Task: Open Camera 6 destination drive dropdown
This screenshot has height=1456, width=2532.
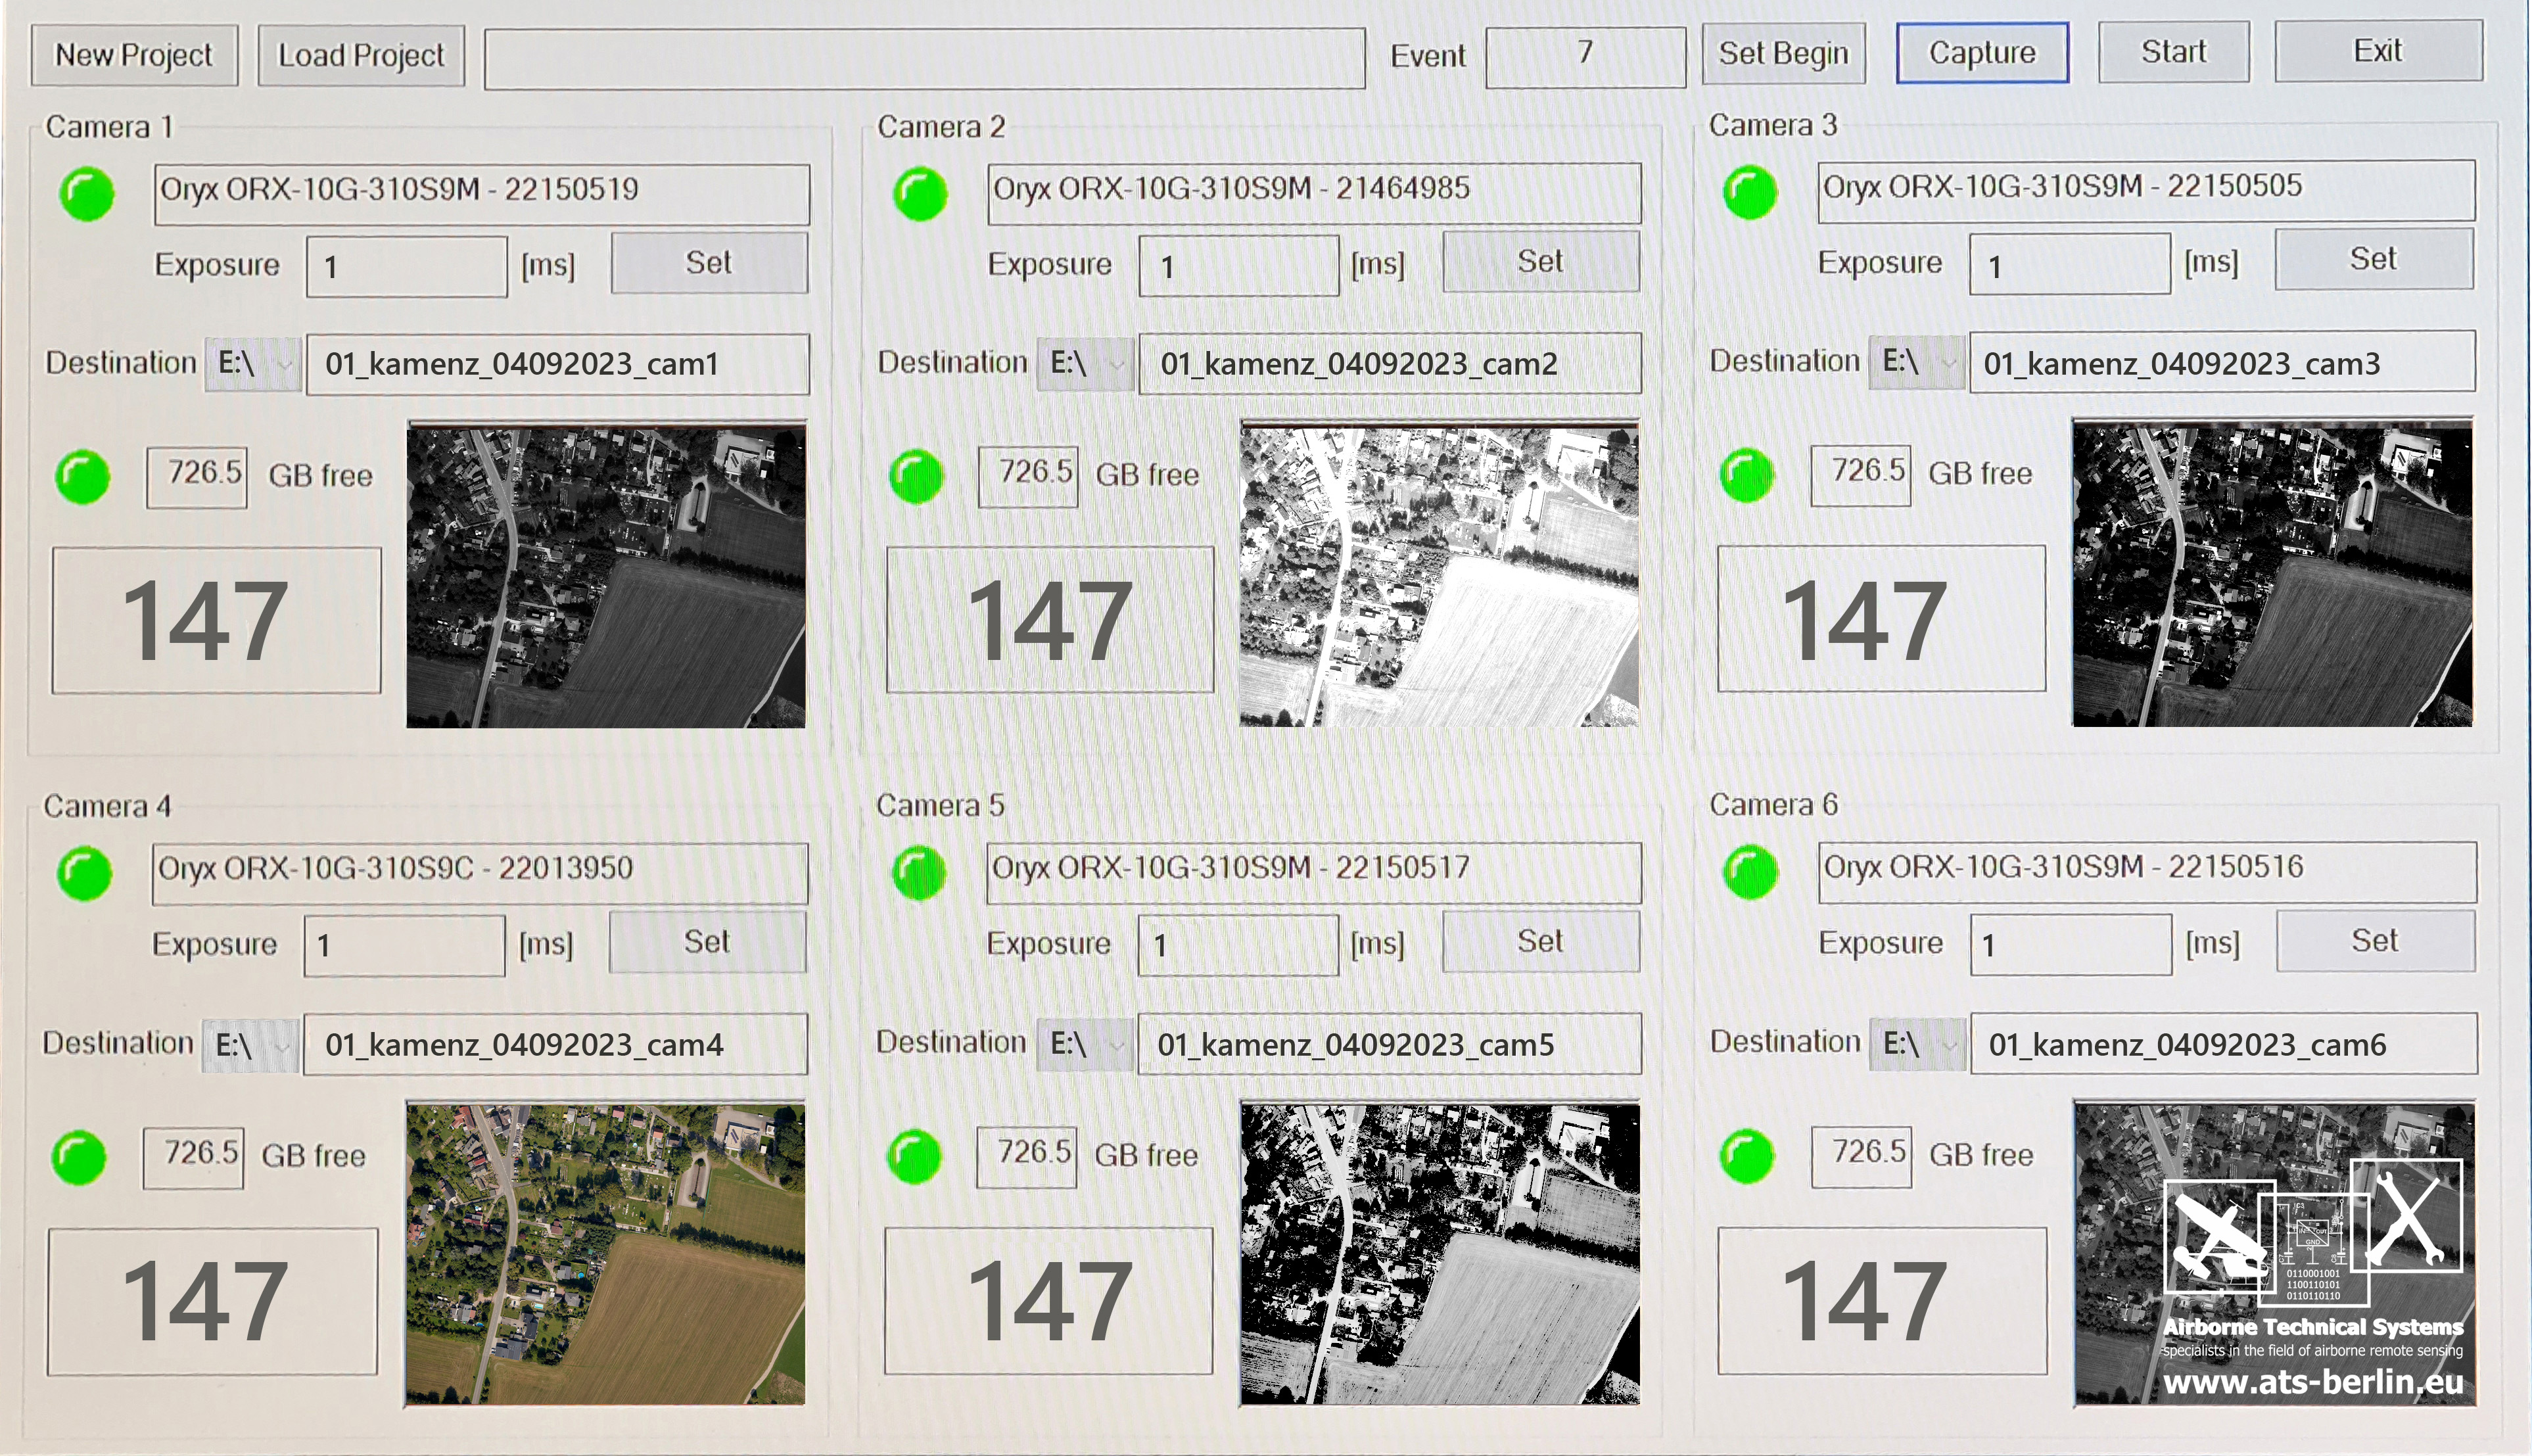Action: [x=1918, y=1044]
